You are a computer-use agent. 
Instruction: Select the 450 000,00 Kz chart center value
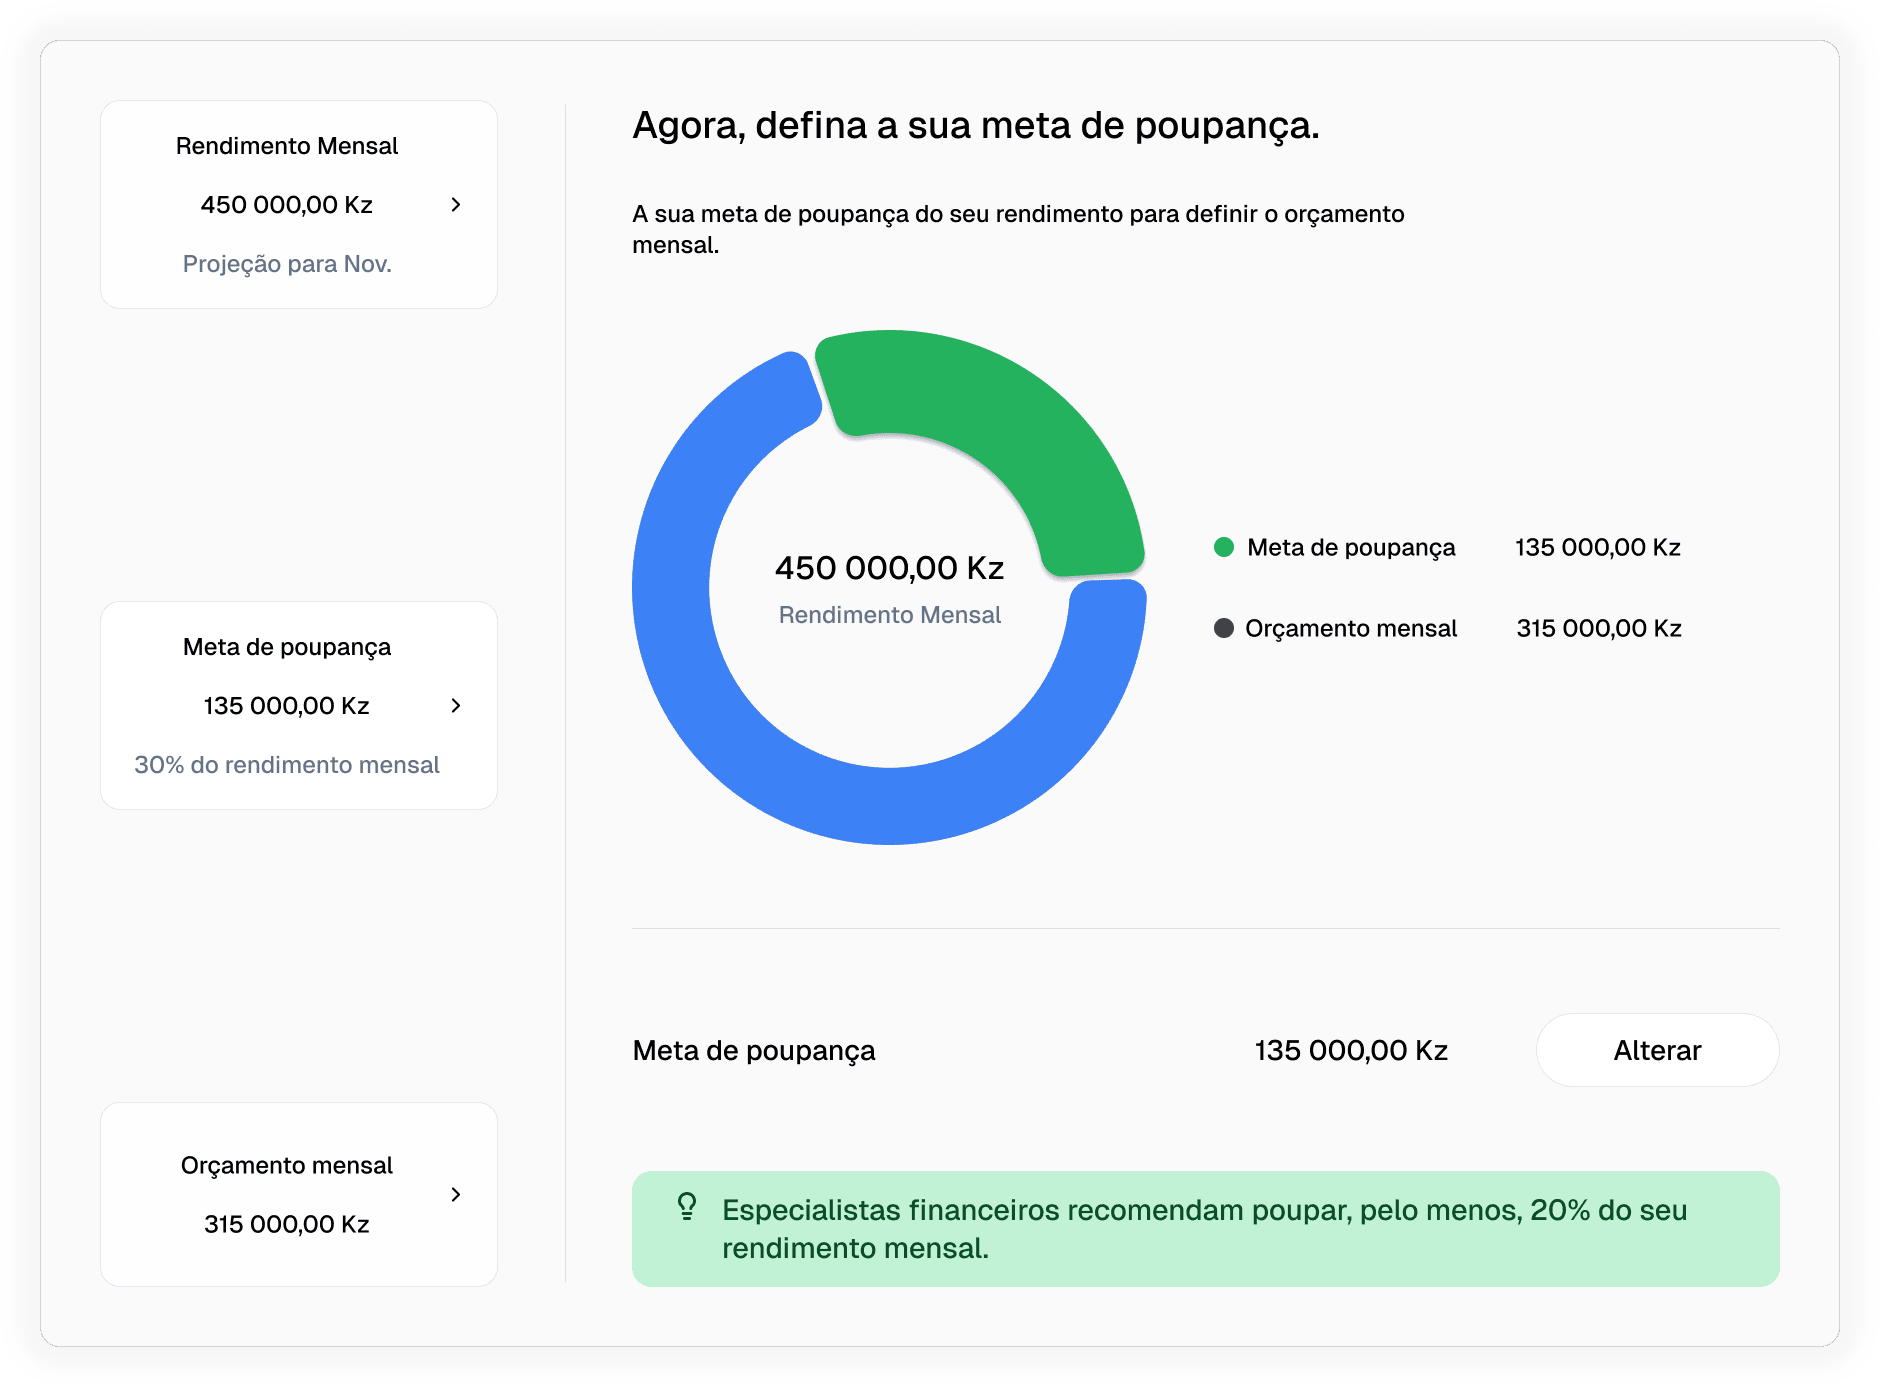[890, 566]
